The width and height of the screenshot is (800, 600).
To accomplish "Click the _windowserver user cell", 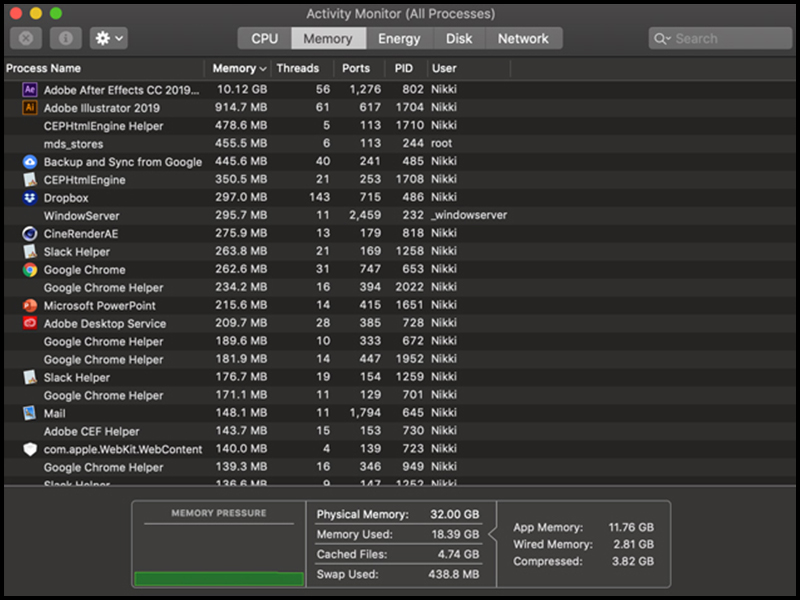I will [x=469, y=215].
